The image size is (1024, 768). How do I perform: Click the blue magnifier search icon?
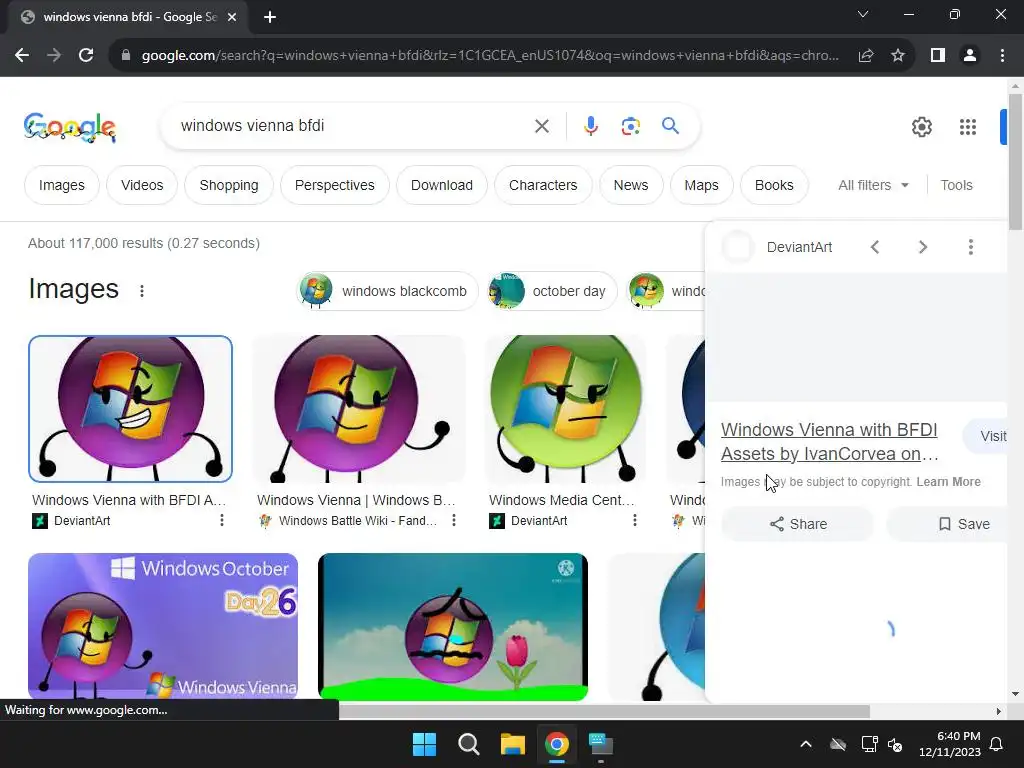coord(671,125)
